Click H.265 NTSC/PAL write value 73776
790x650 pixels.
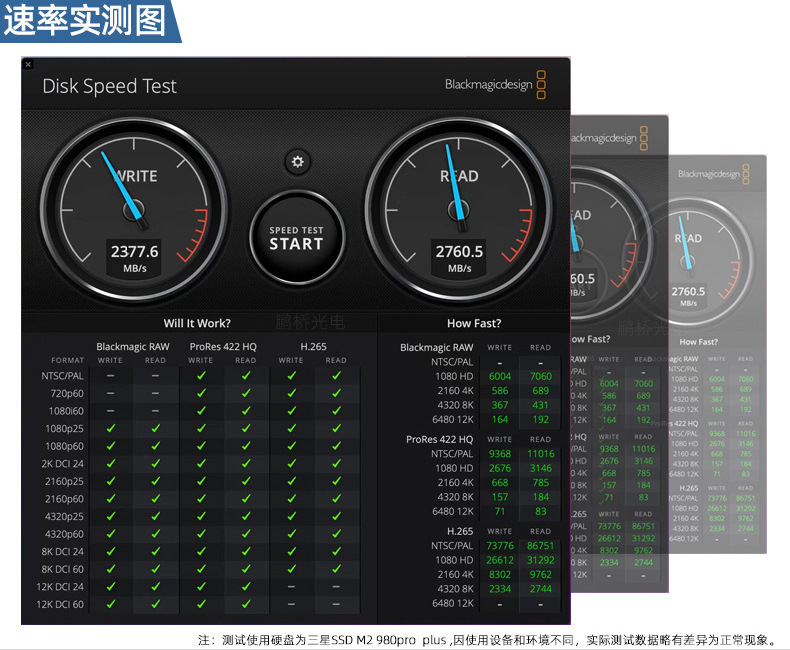tap(500, 546)
